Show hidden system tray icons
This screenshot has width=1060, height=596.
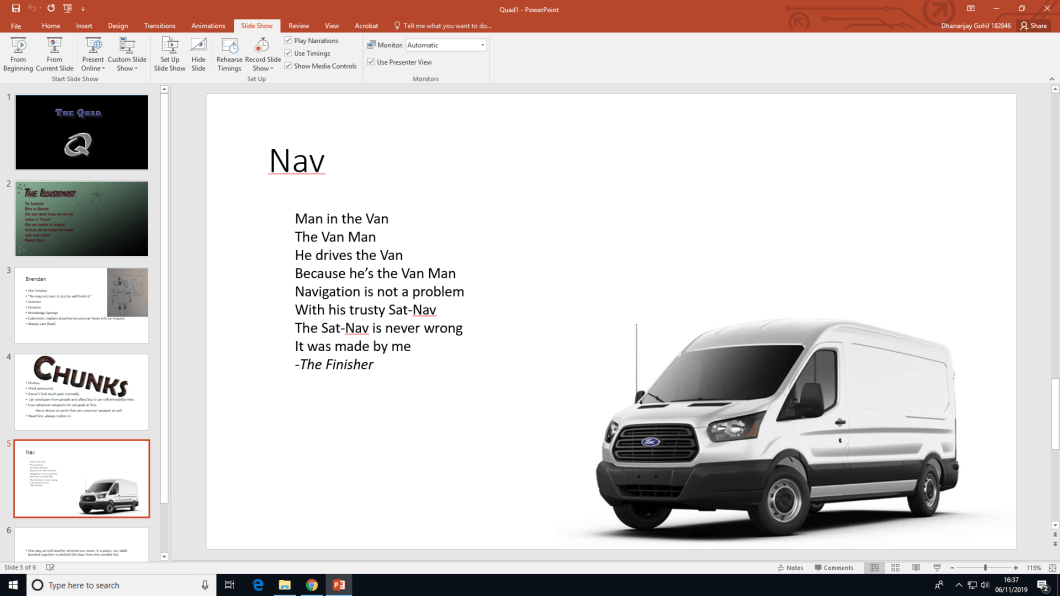(x=958, y=585)
